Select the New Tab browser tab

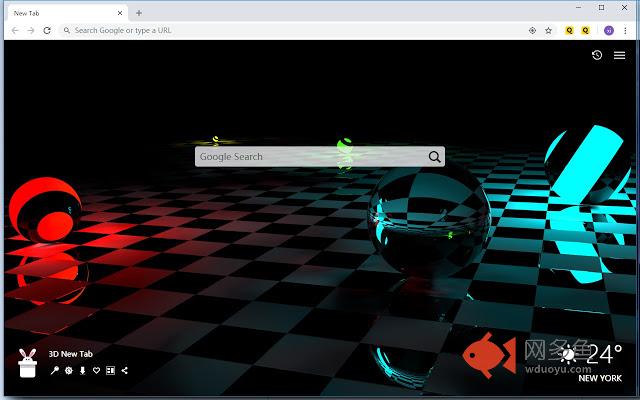tap(67, 13)
